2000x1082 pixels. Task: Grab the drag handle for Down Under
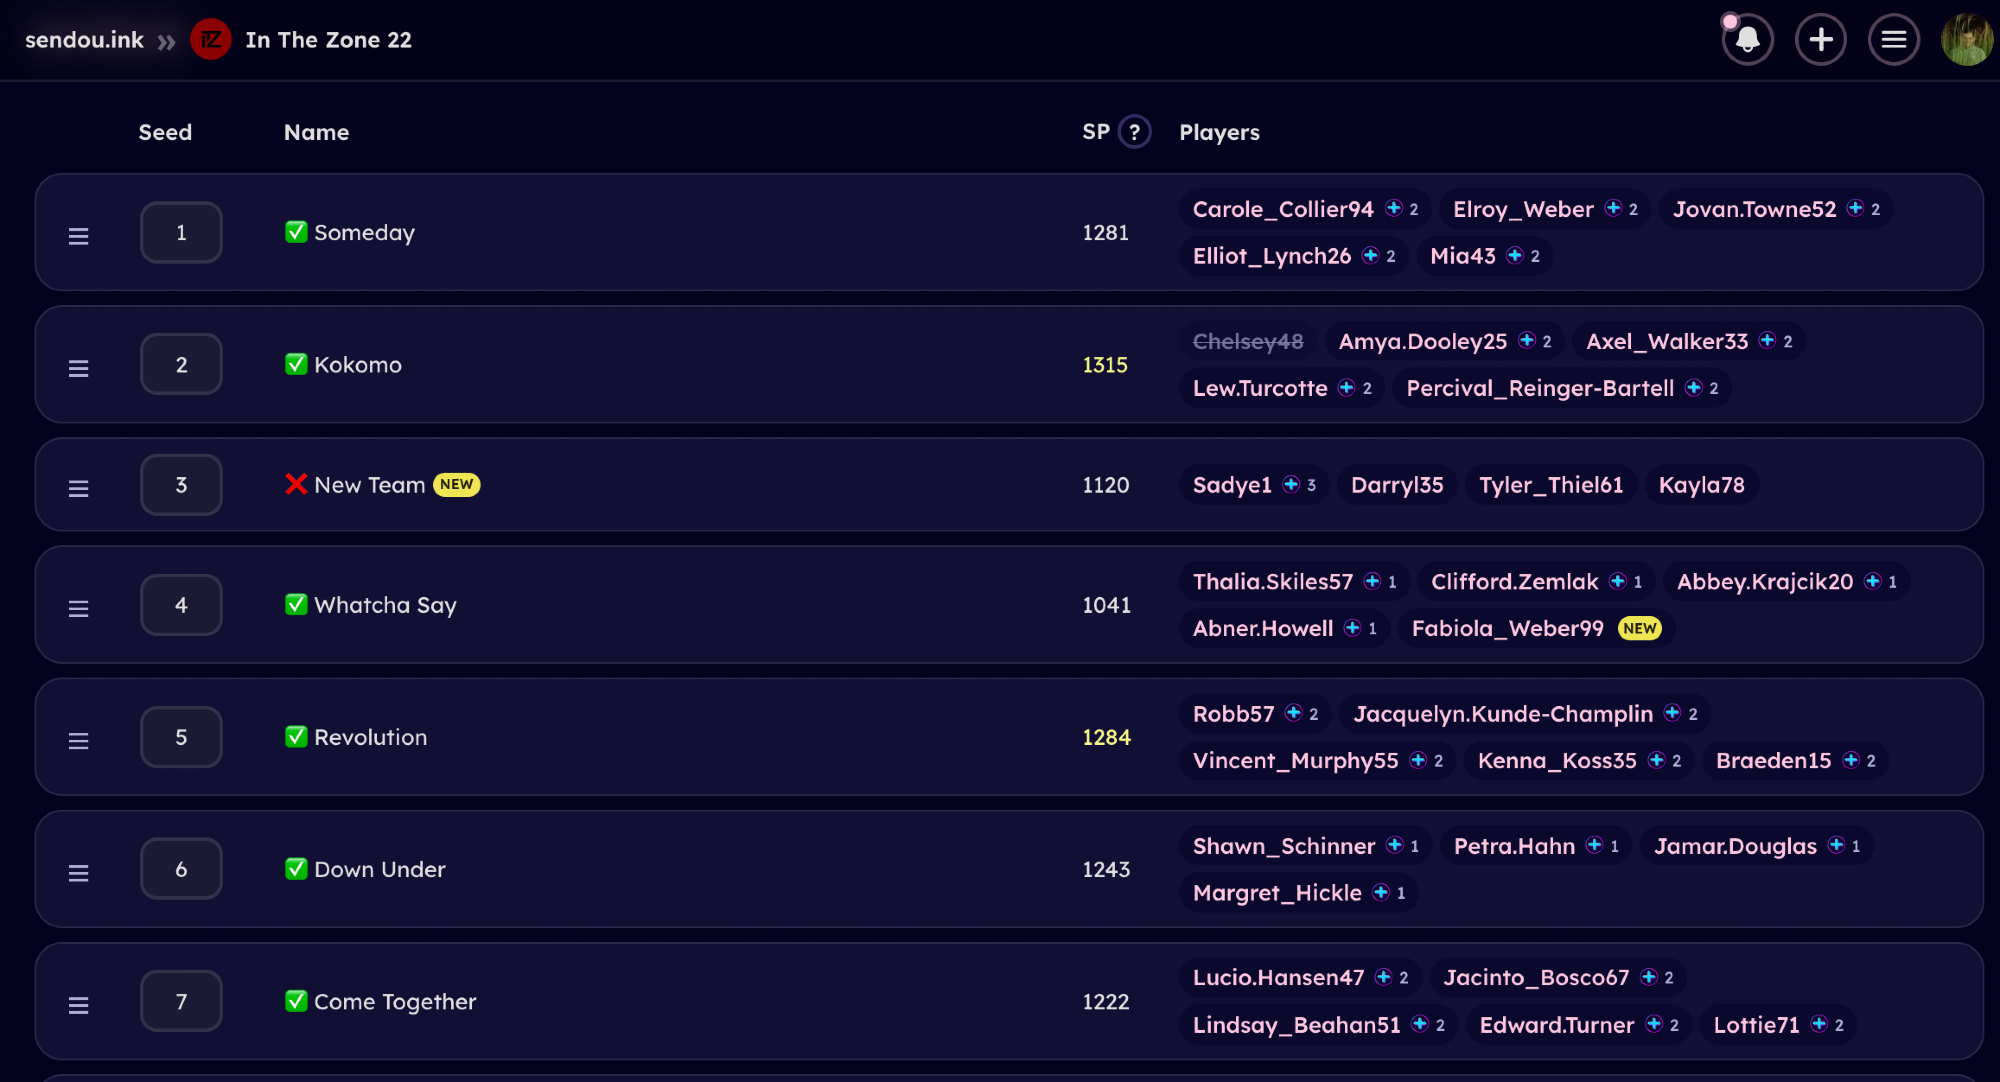point(79,873)
